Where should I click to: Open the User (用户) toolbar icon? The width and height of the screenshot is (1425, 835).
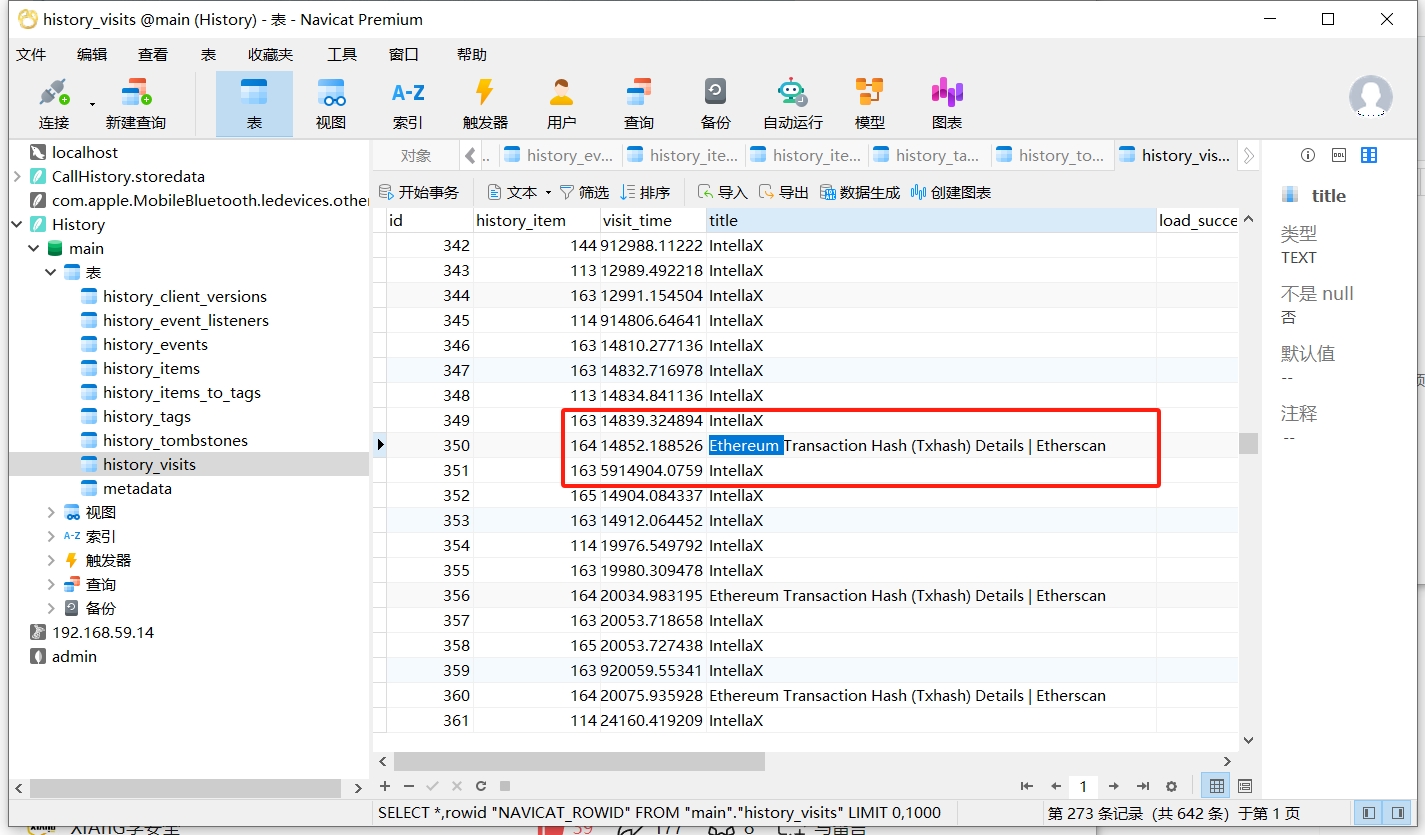(x=562, y=104)
